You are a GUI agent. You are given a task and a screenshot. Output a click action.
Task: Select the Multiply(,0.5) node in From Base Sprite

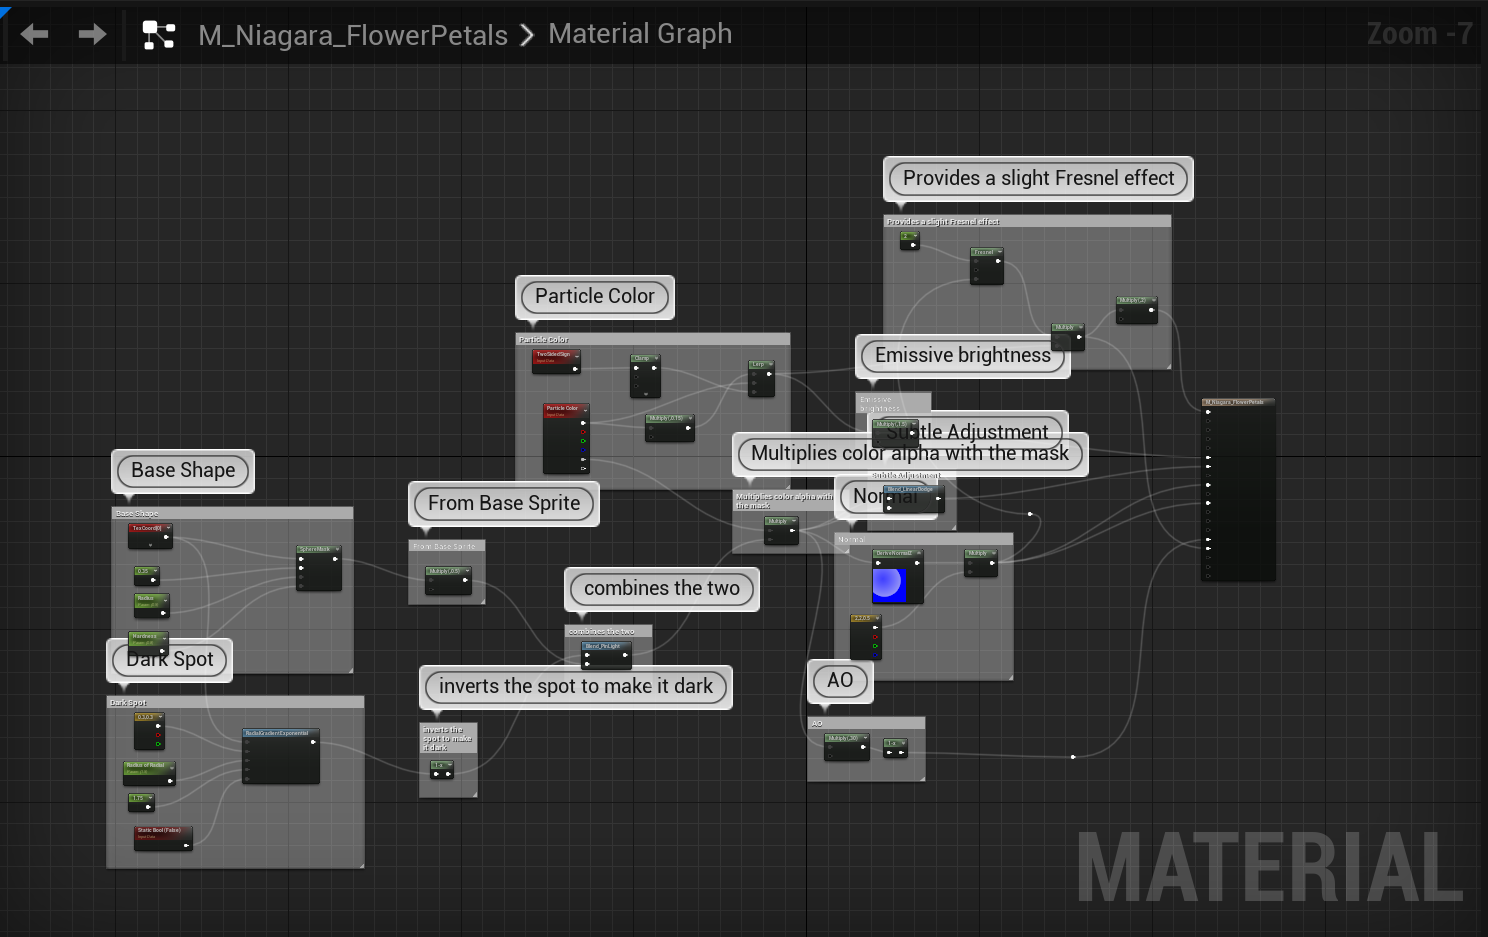click(448, 581)
